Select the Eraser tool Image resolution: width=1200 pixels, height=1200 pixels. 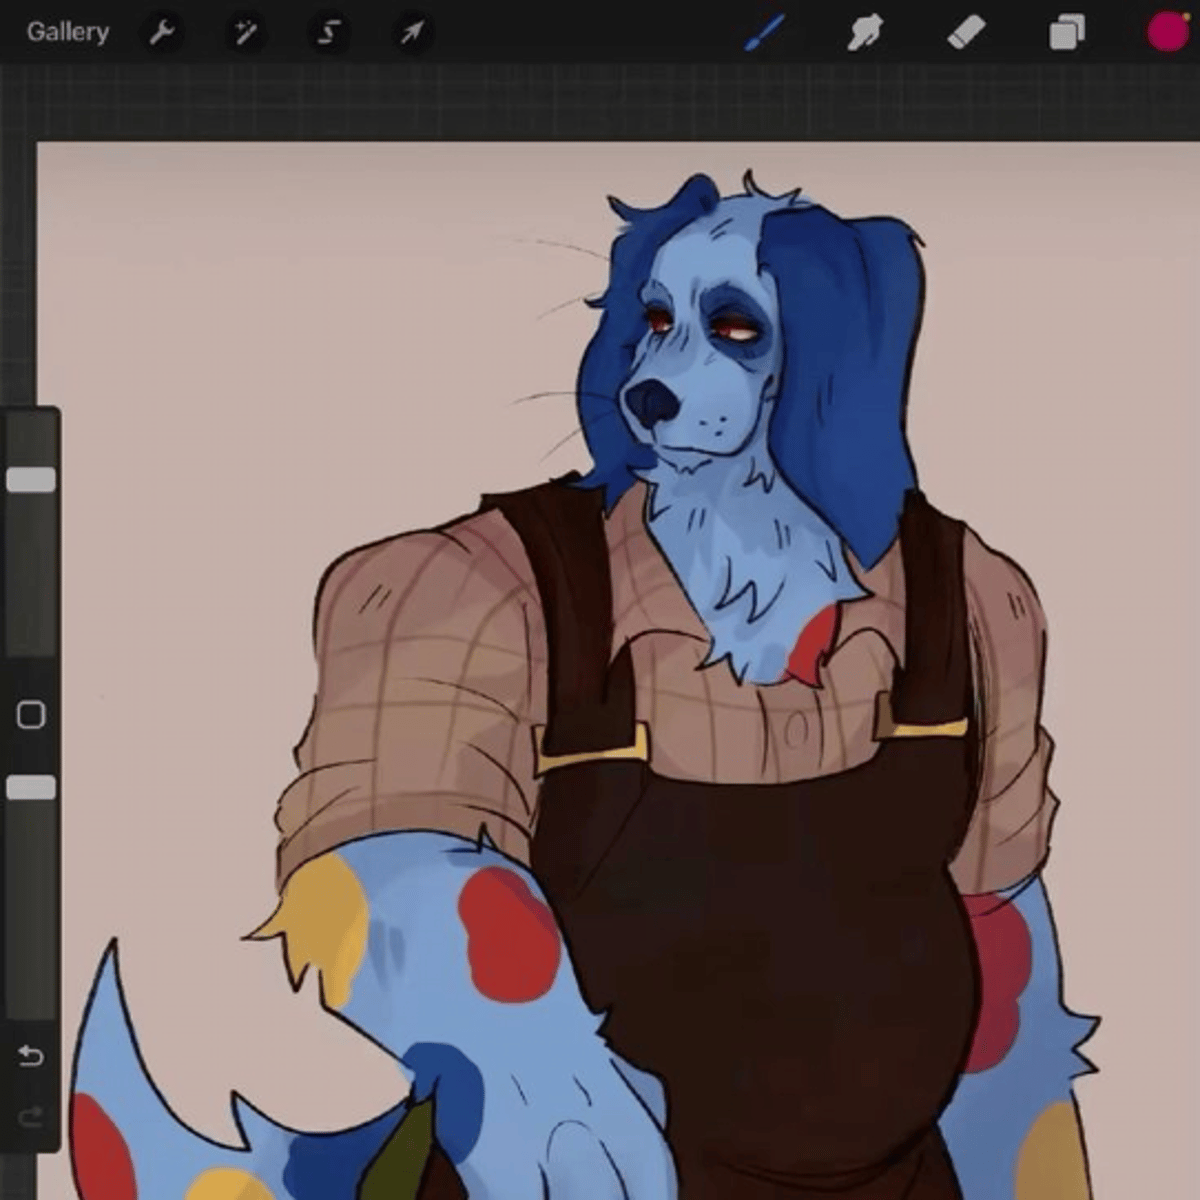966,33
